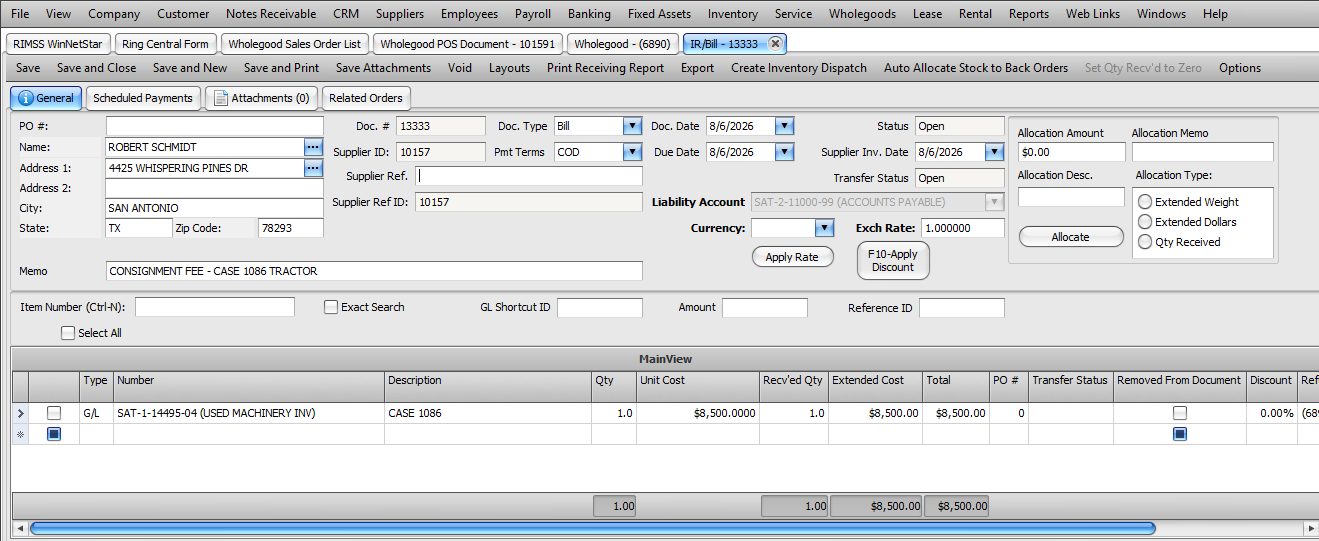The height and width of the screenshot is (541, 1319).
Task: Click Void in the toolbar
Action: [460, 68]
